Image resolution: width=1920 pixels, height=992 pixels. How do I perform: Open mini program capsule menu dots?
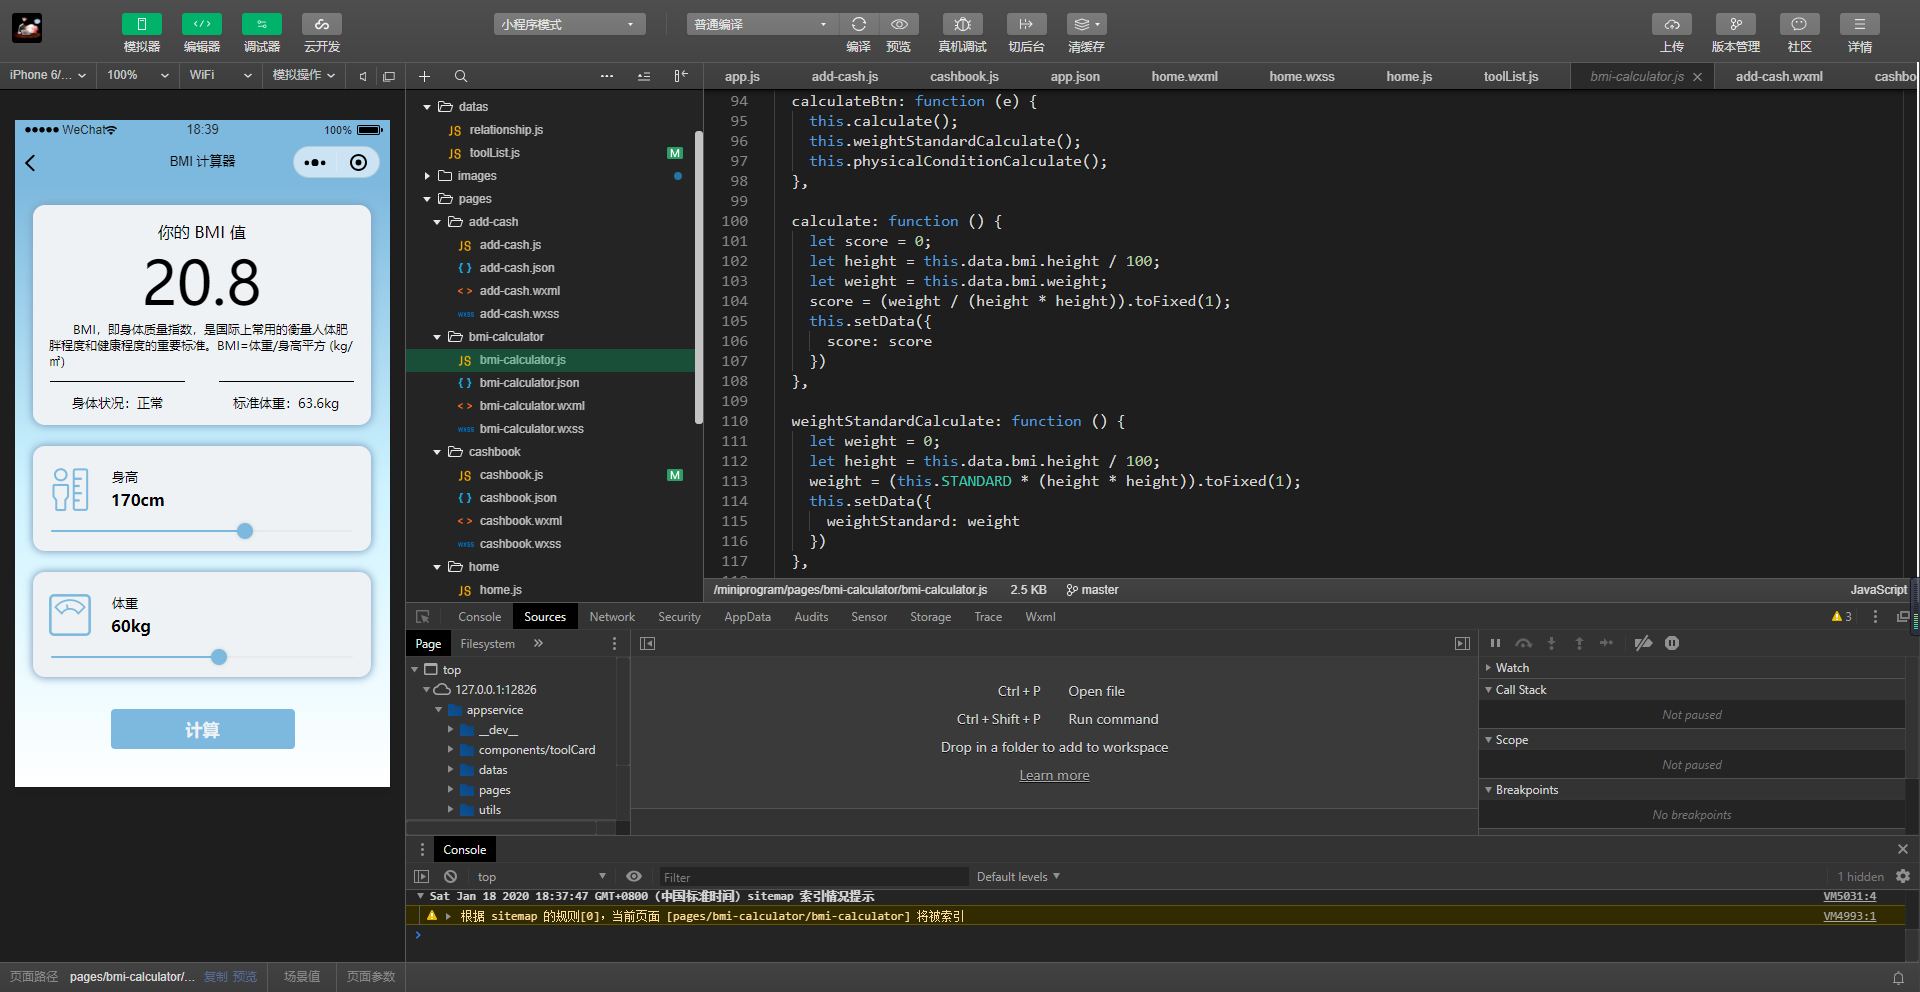pyautogui.click(x=315, y=163)
